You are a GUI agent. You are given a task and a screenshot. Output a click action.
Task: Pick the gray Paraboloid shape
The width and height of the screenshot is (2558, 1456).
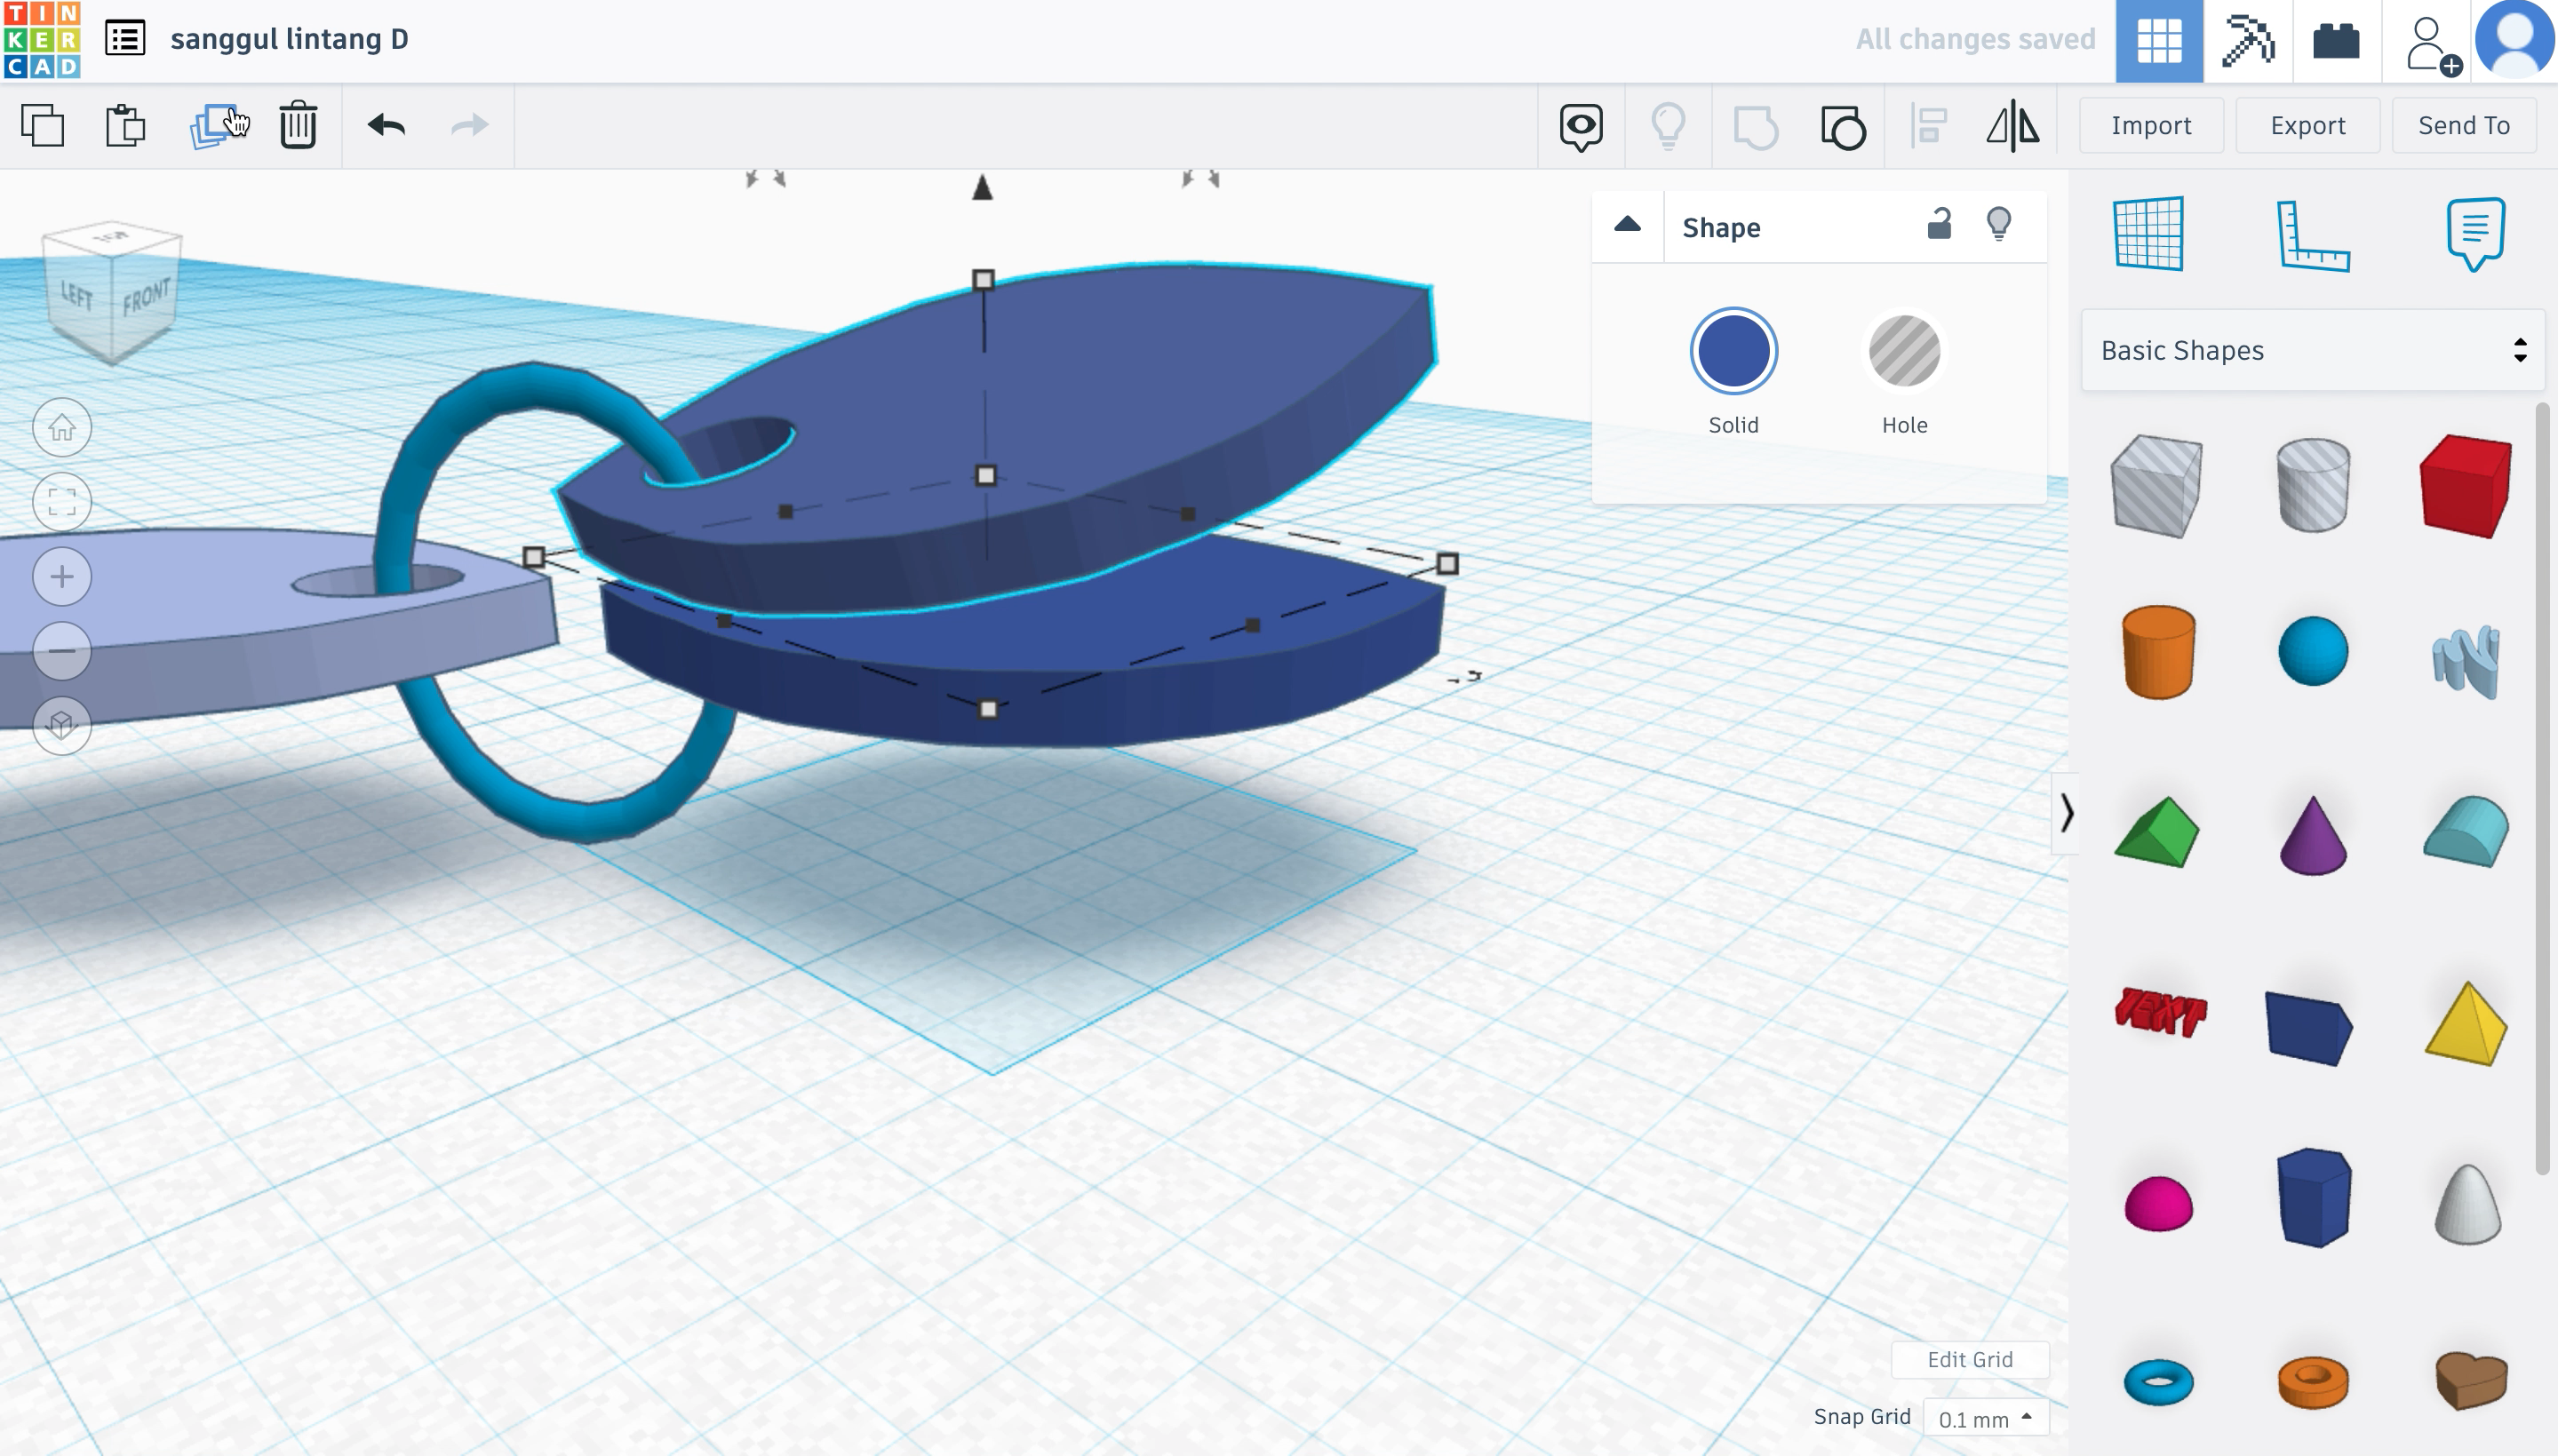[2467, 1204]
